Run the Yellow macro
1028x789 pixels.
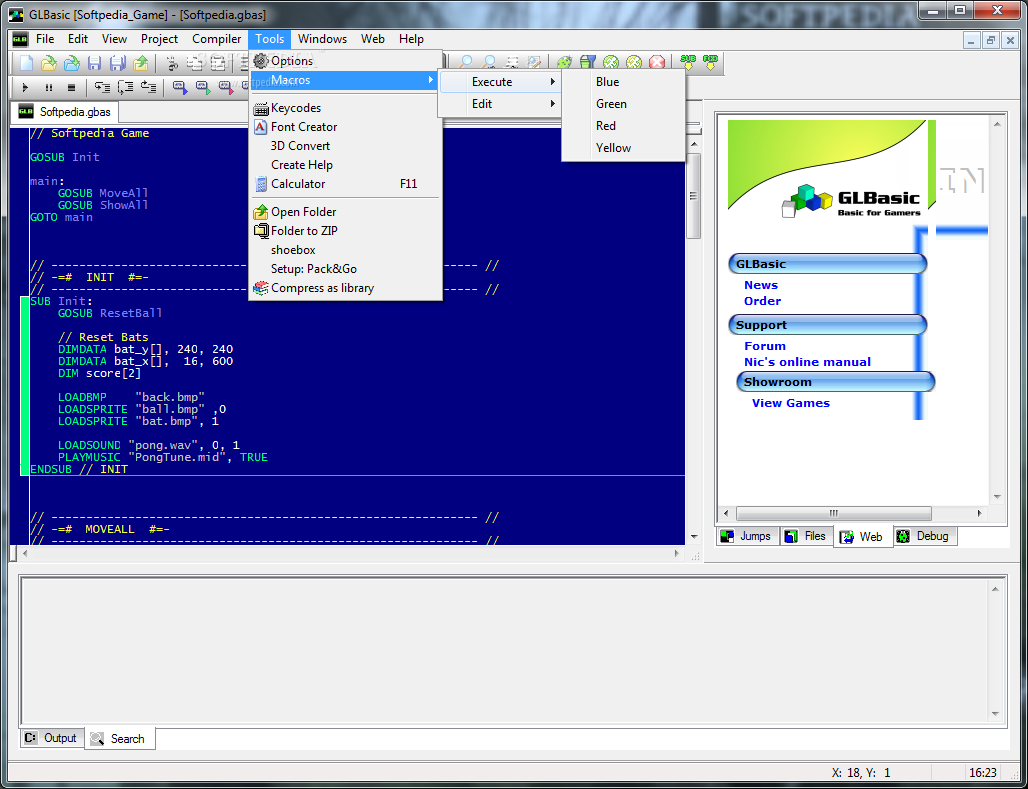[623, 148]
